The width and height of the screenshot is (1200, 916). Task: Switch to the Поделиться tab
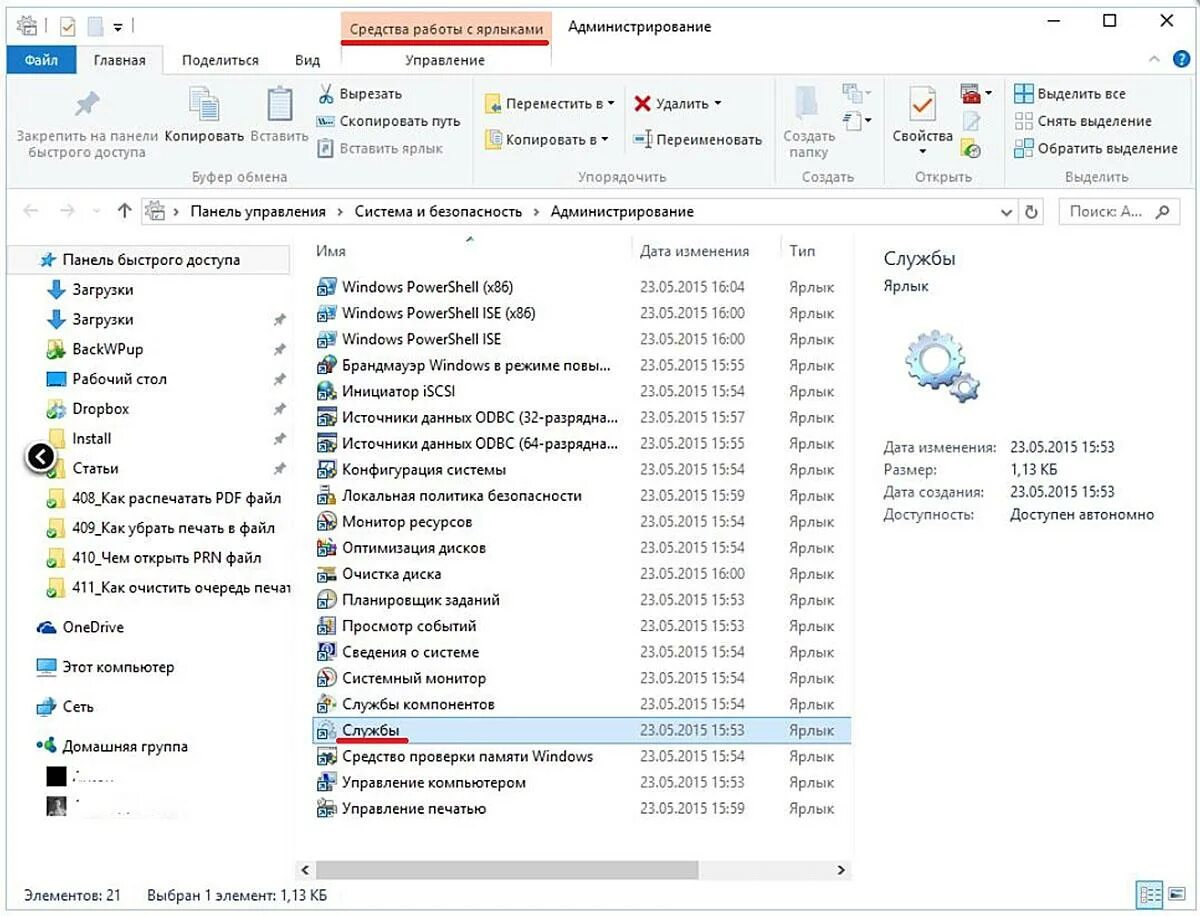tap(220, 60)
